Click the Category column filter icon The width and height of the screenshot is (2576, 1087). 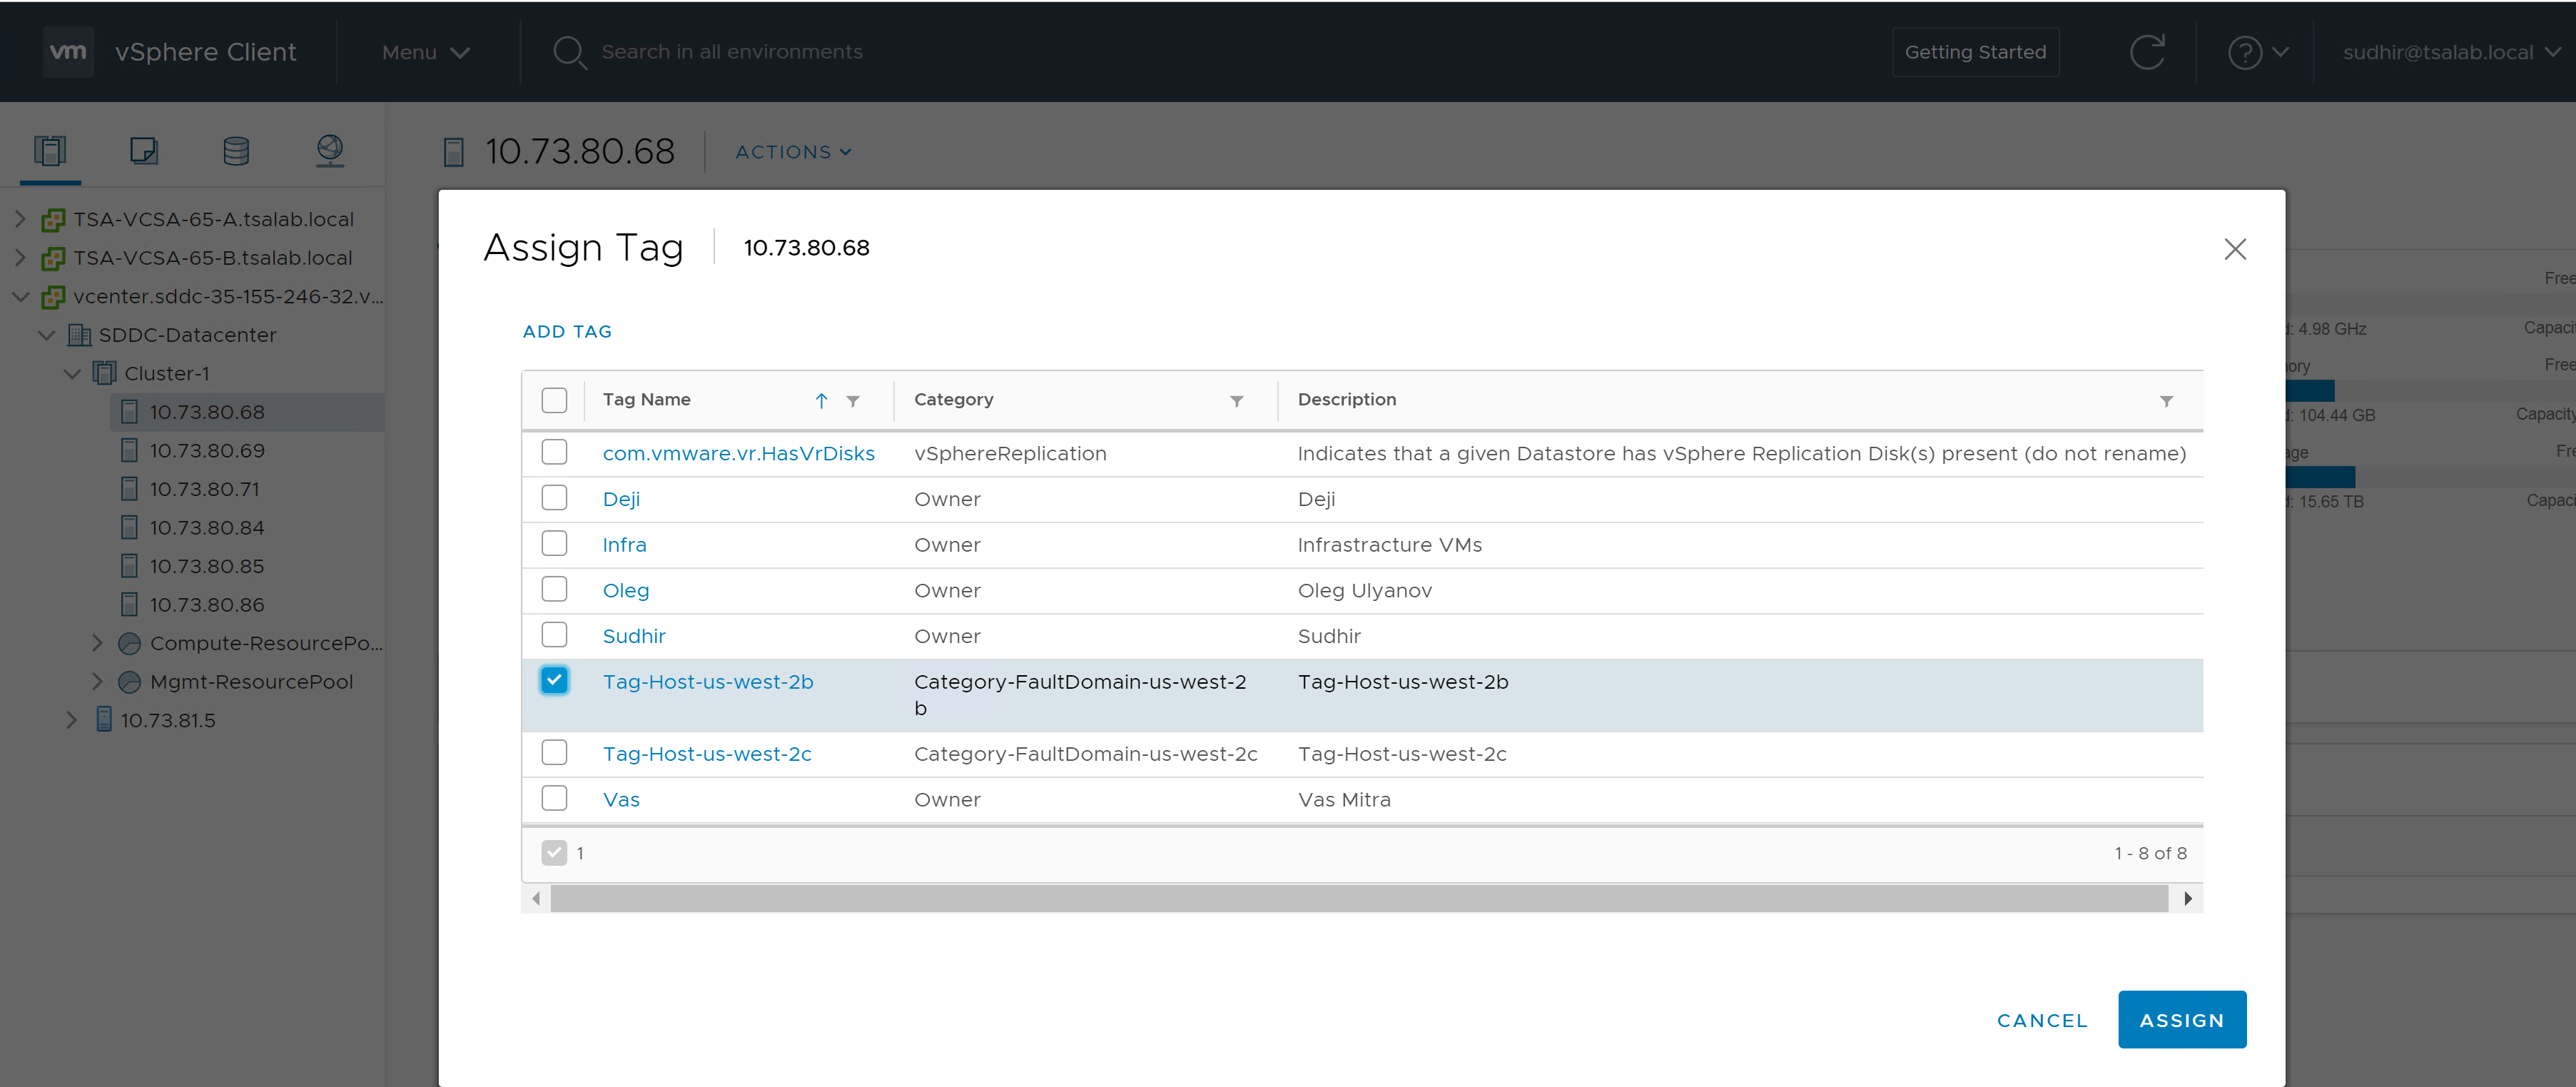pyautogui.click(x=1236, y=401)
